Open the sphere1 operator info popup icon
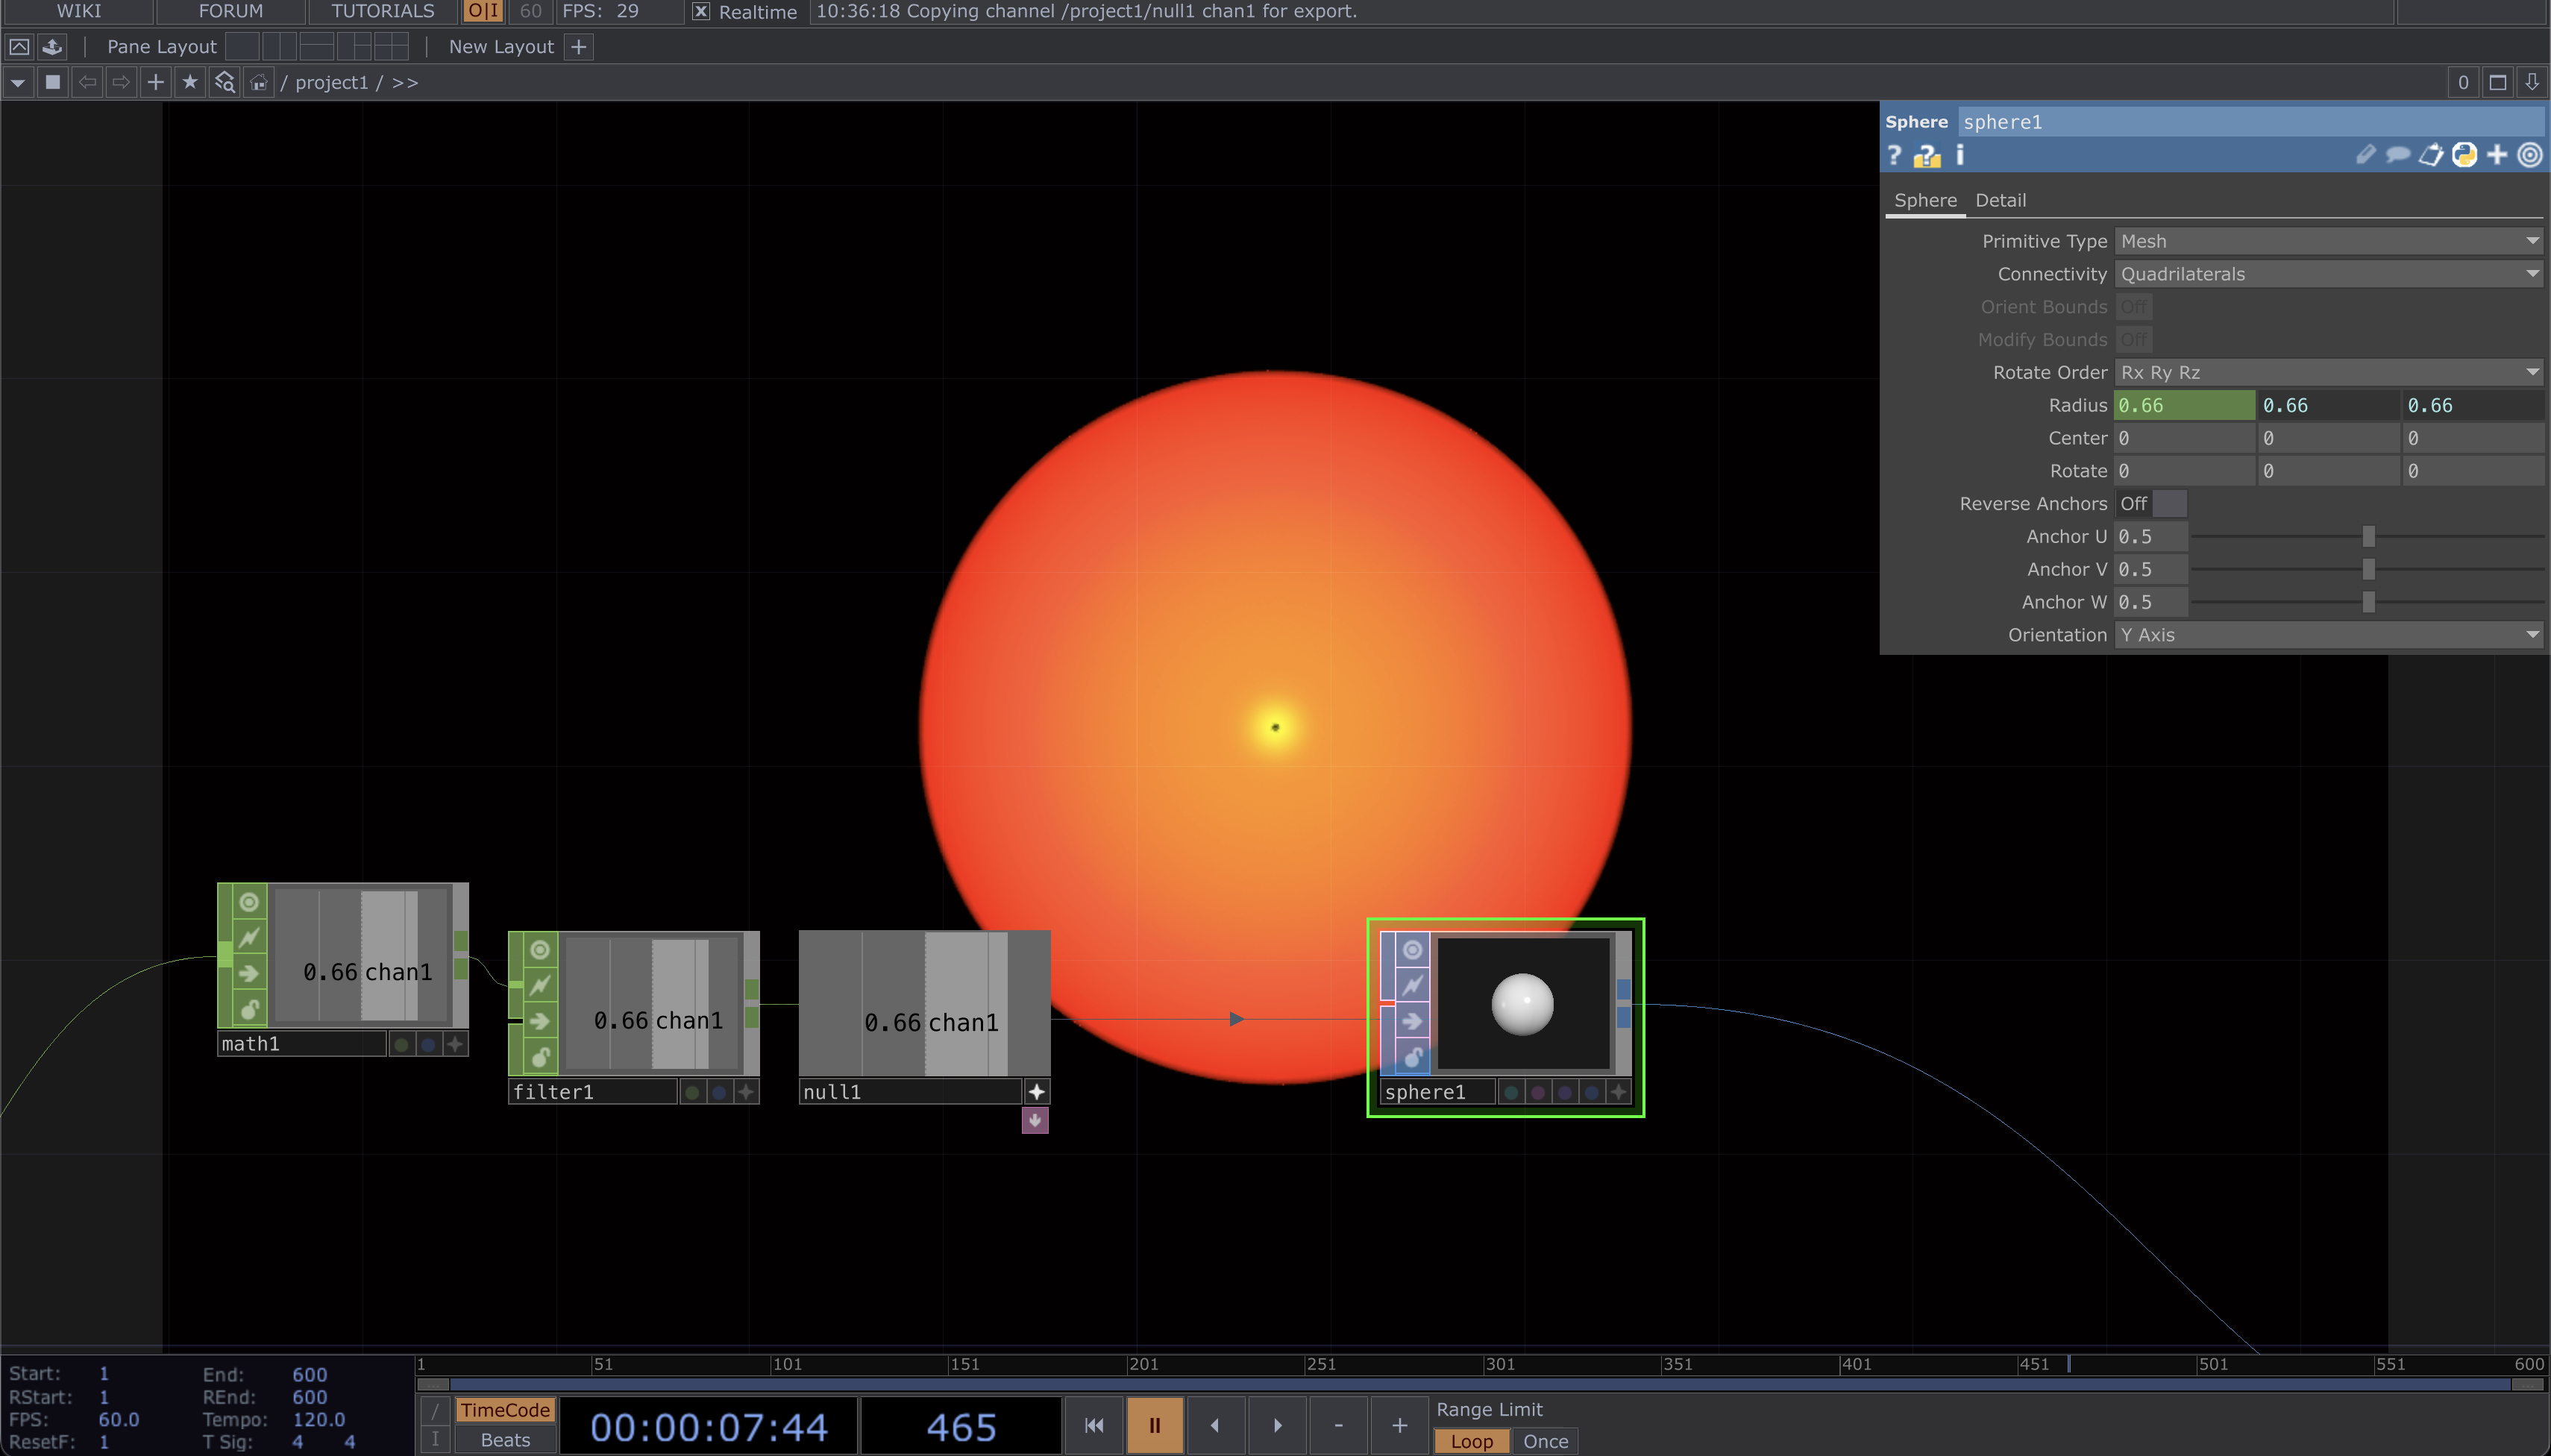2551x1456 pixels. pyautogui.click(x=1960, y=155)
